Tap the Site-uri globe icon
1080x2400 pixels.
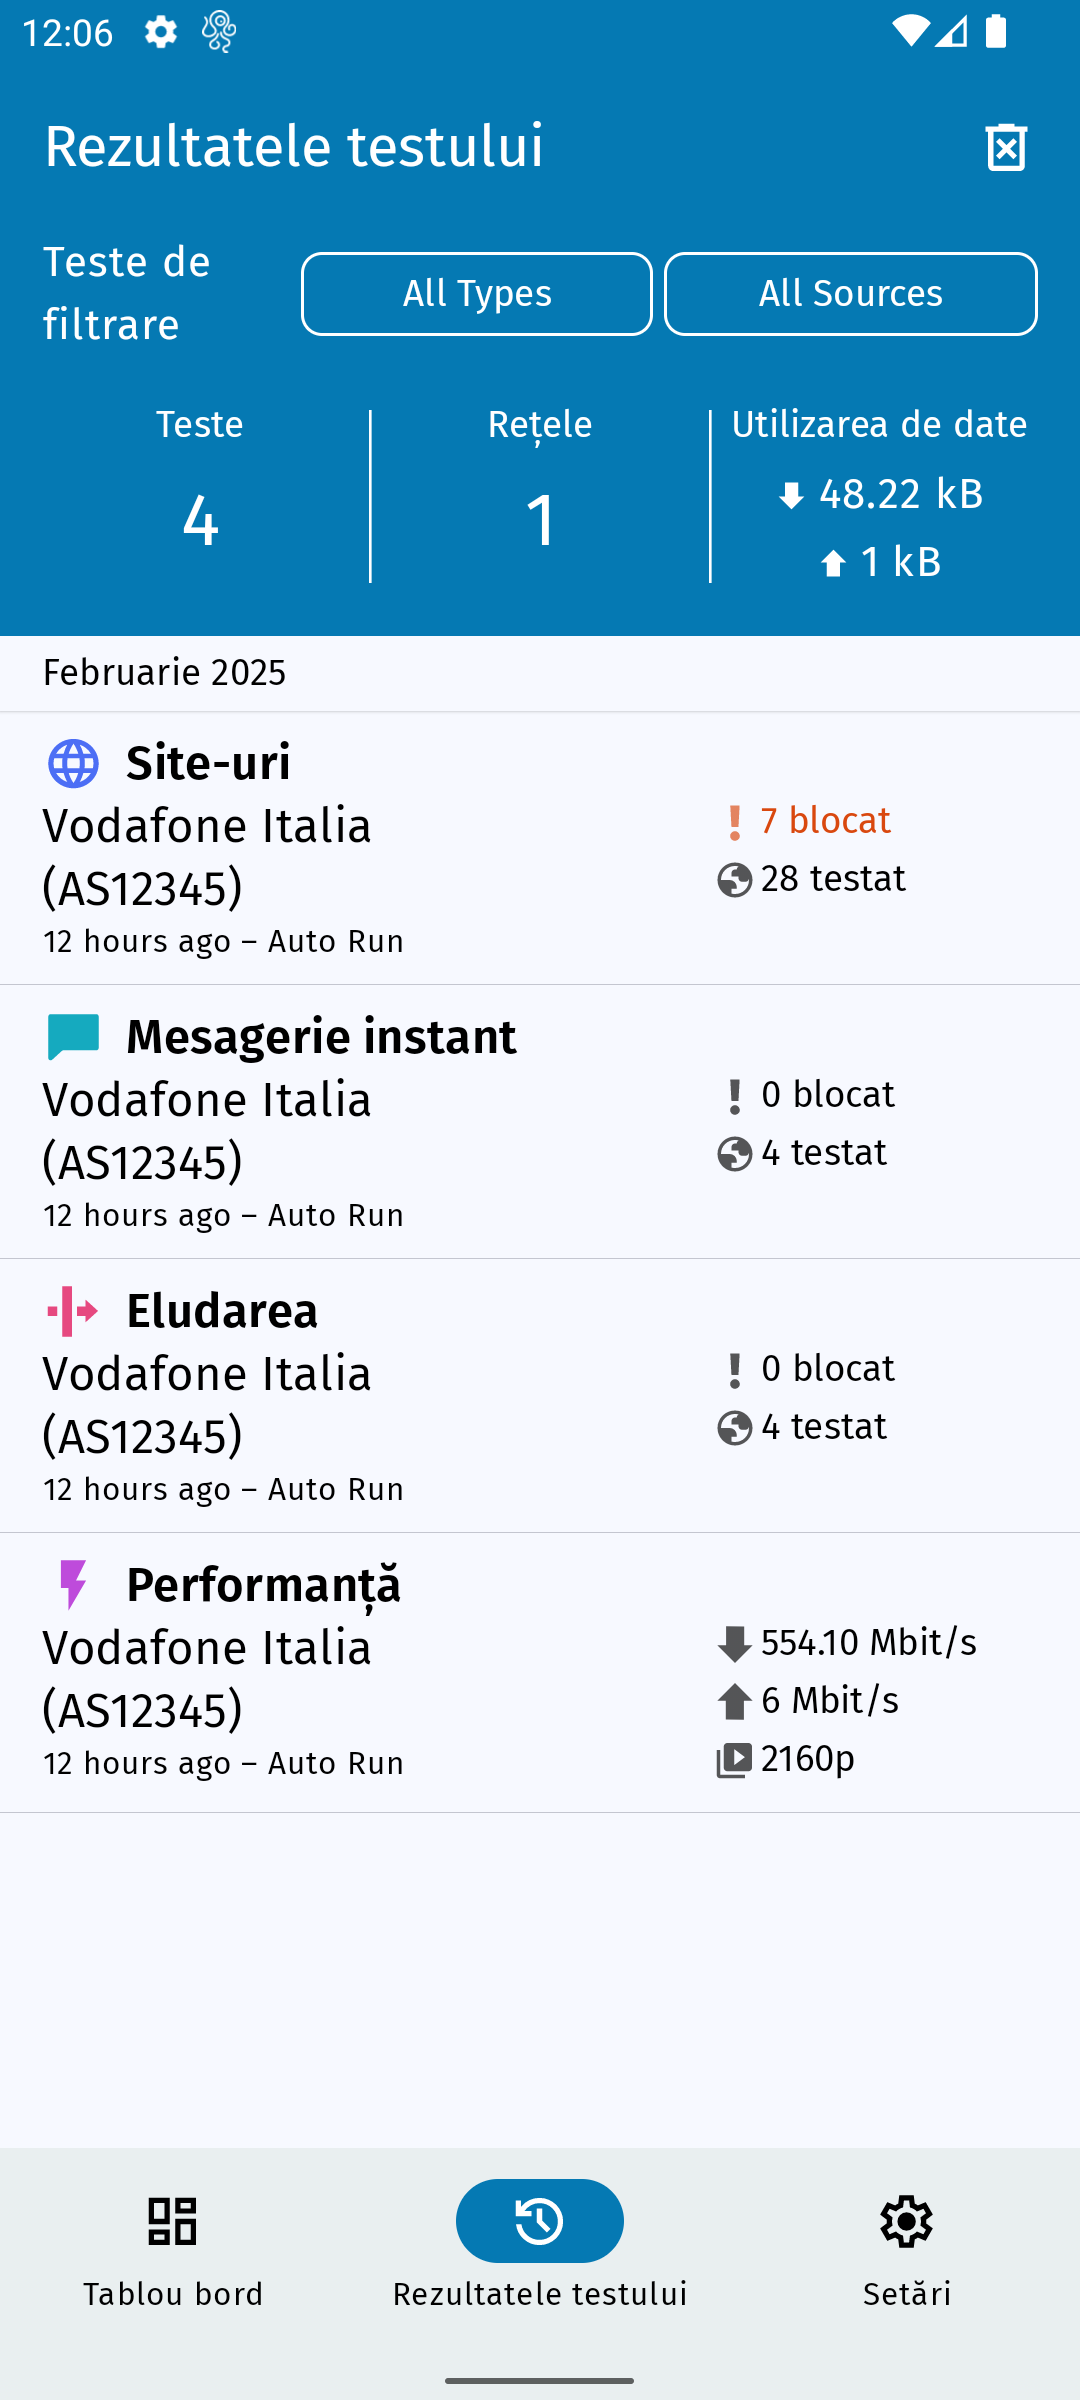(74, 764)
